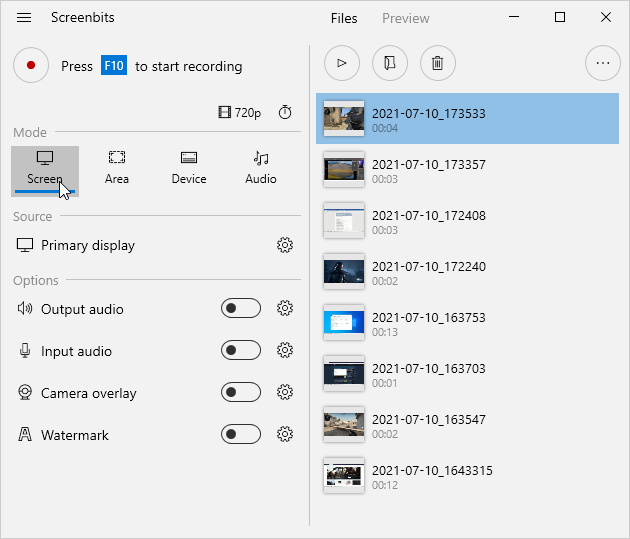630x539 pixels.
Task: Select recording 2021-07-10_163703 by name
Action: (429, 369)
